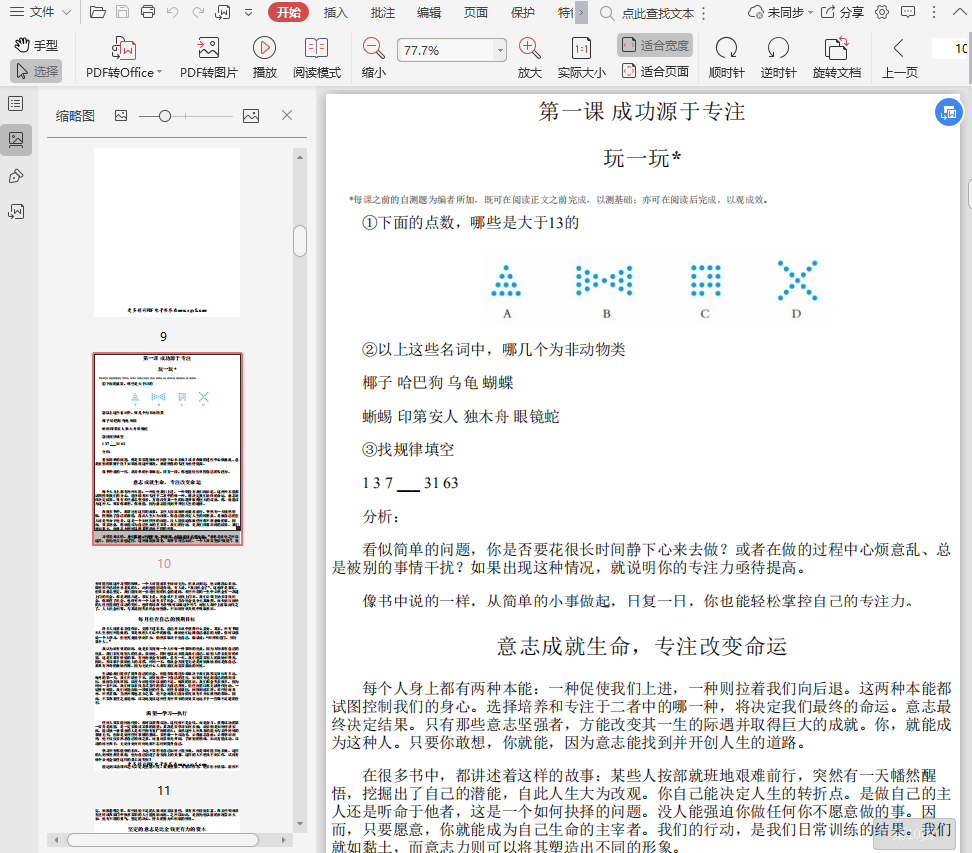Open the thumbnails sidebar icon
This screenshot has width=972, height=853.
[16, 139]
